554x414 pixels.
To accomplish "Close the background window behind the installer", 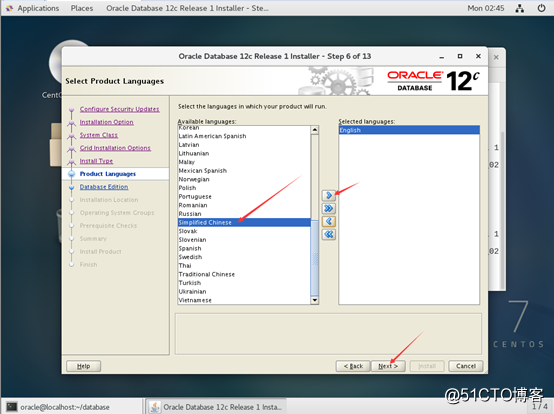I will [496, 57].
